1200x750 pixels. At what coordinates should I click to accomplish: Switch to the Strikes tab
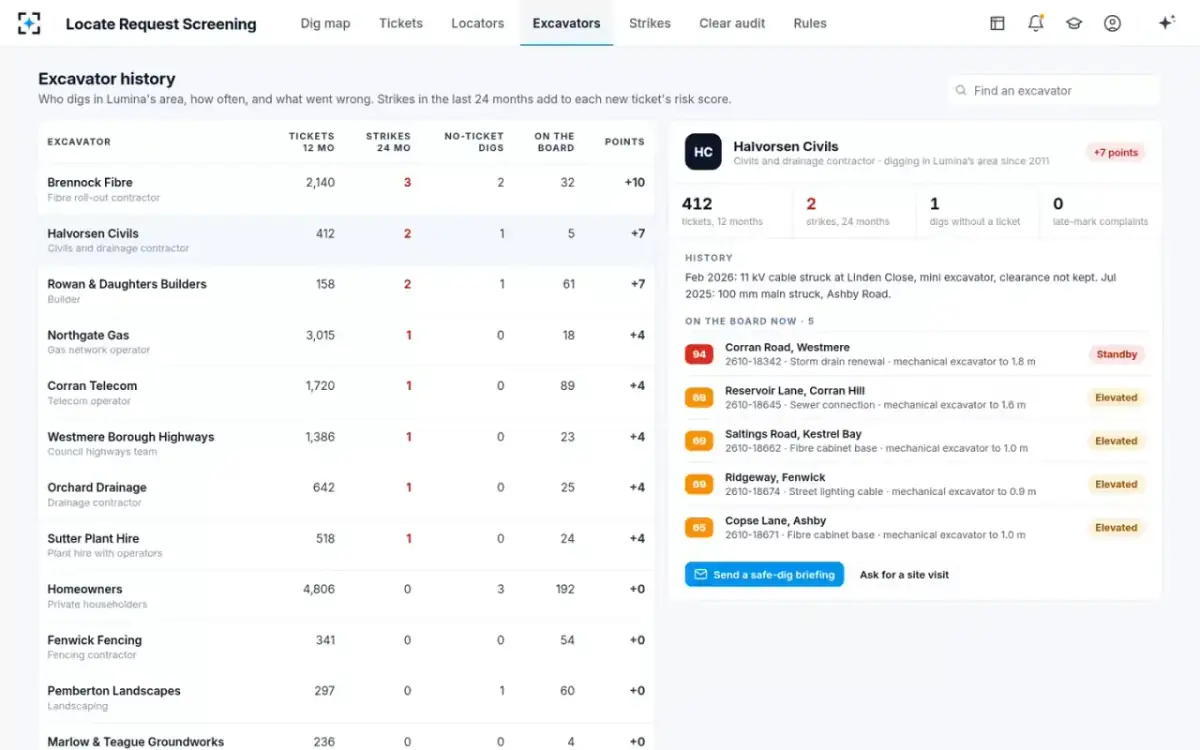tap(650, 23)
